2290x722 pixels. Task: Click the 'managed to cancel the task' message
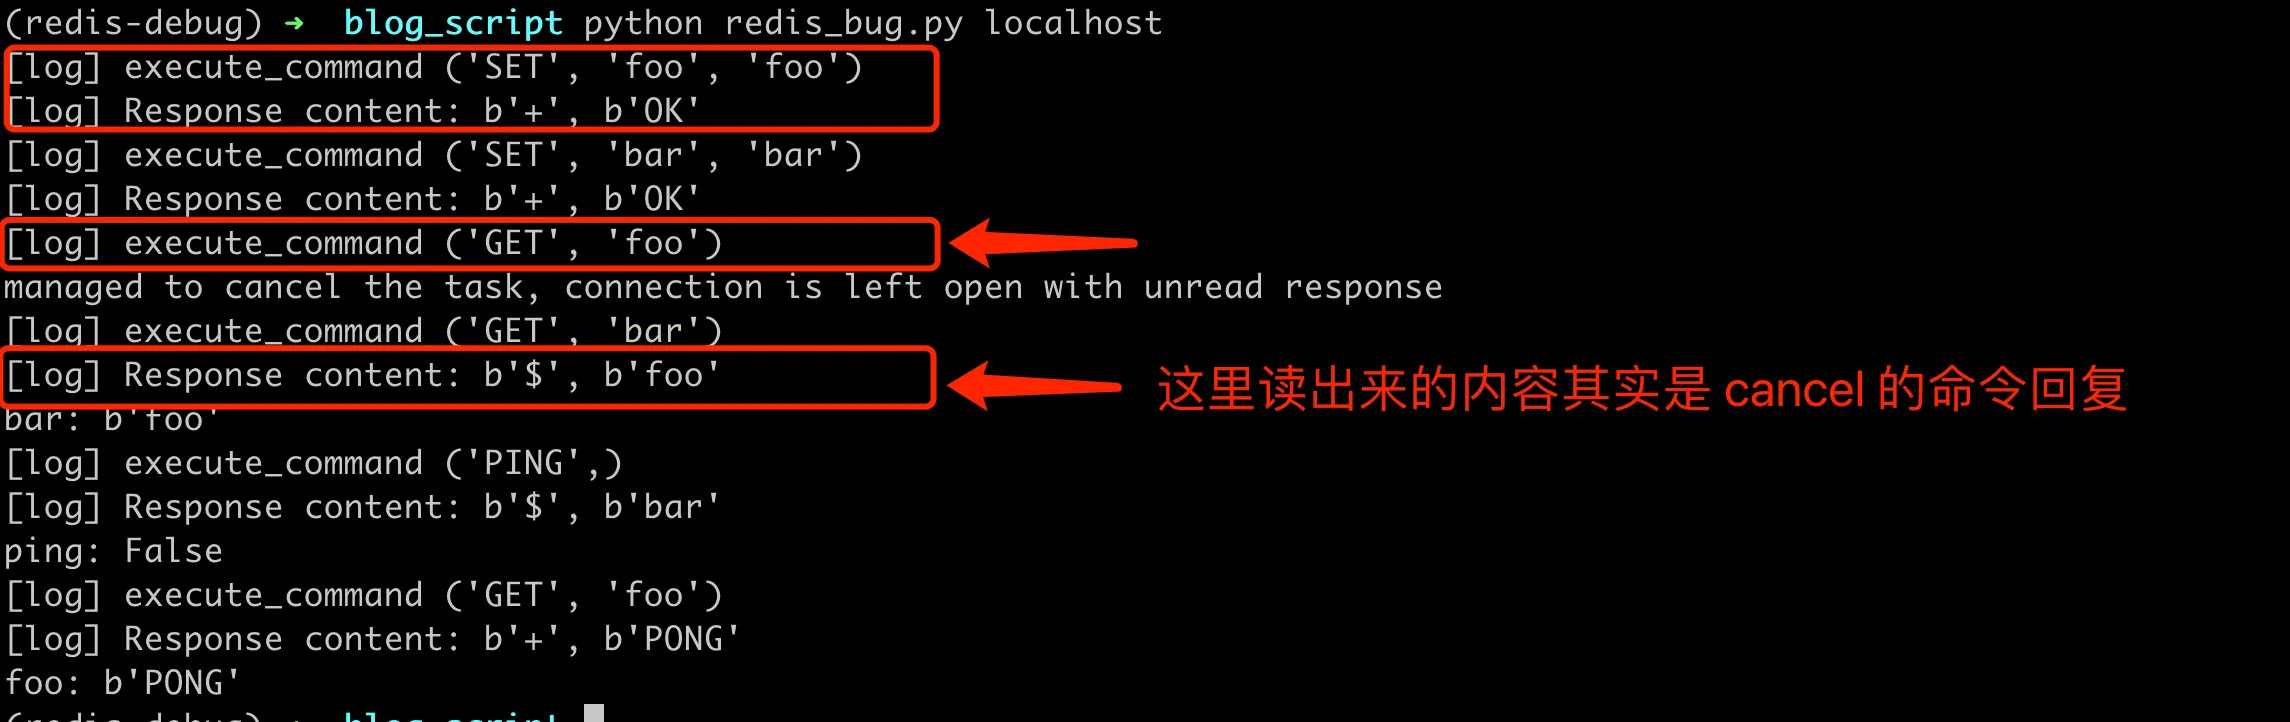[723, 288]
